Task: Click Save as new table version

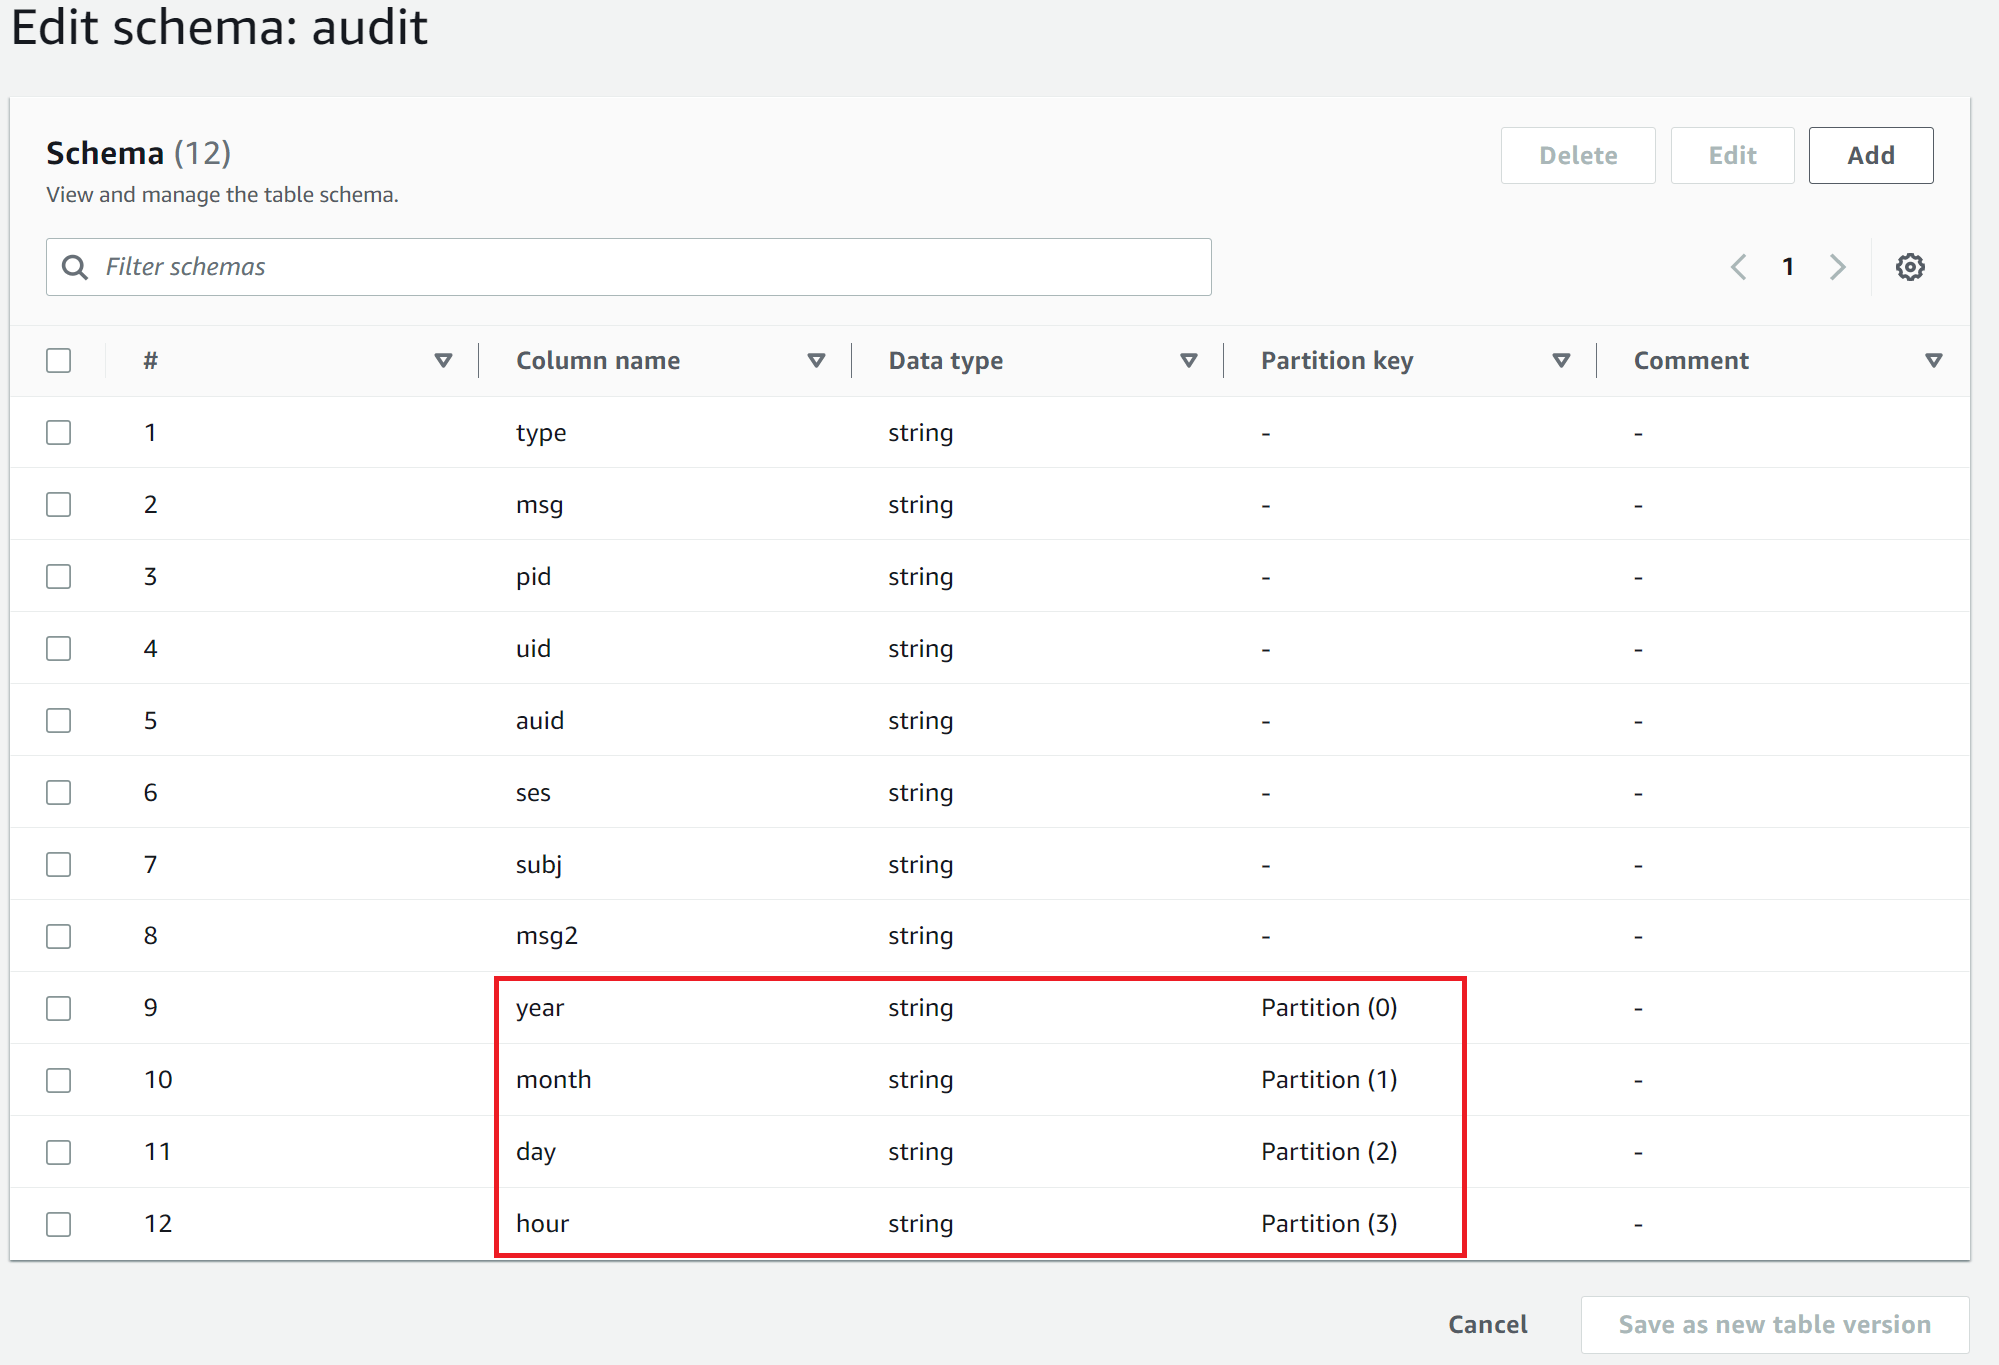Action: click(1774, 1325)
